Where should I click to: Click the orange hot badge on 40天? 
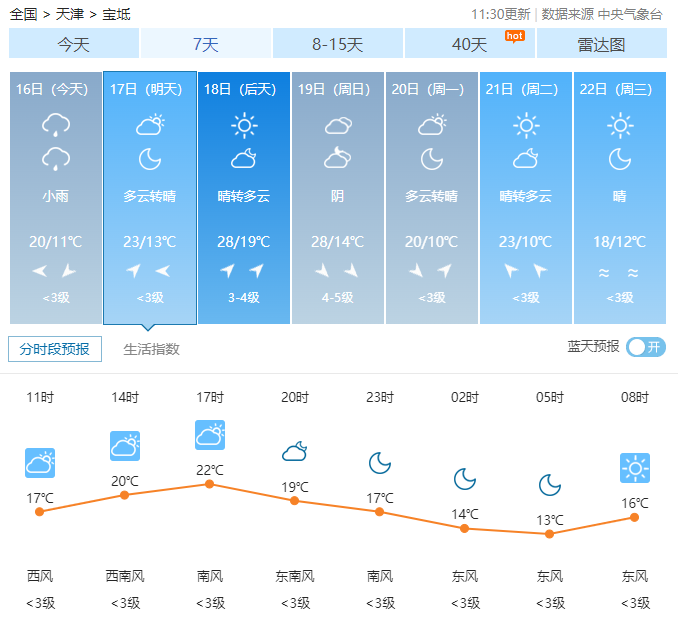(515, 36)
